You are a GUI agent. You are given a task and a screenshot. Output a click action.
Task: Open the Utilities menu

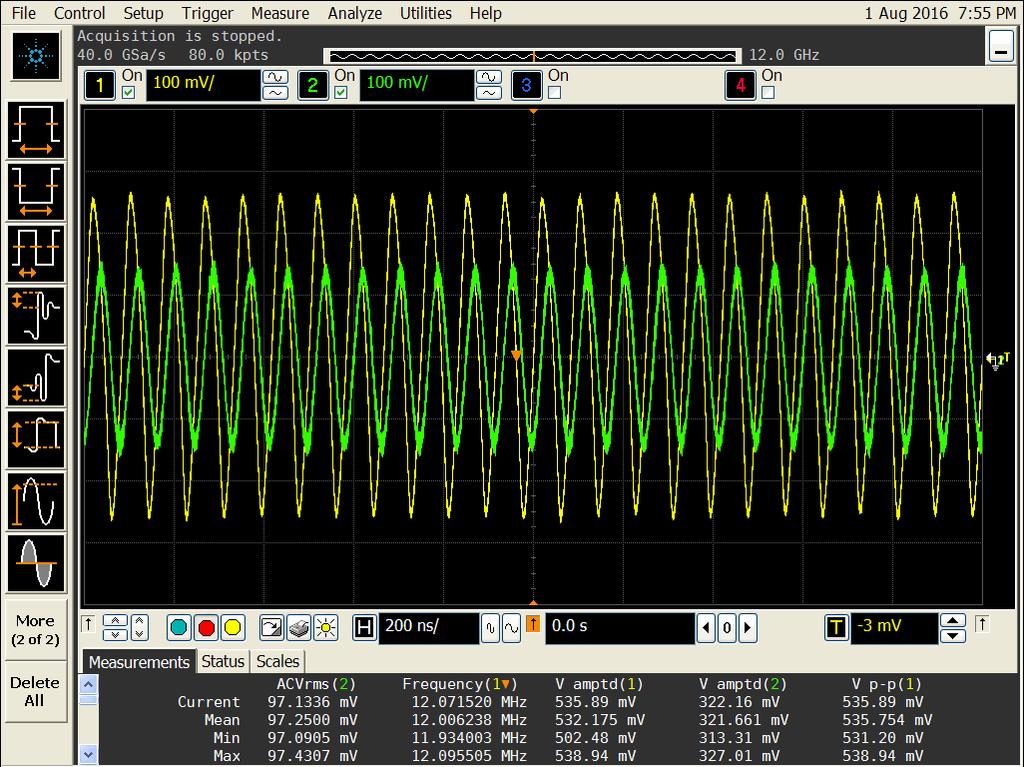click(x=426, y=13)
